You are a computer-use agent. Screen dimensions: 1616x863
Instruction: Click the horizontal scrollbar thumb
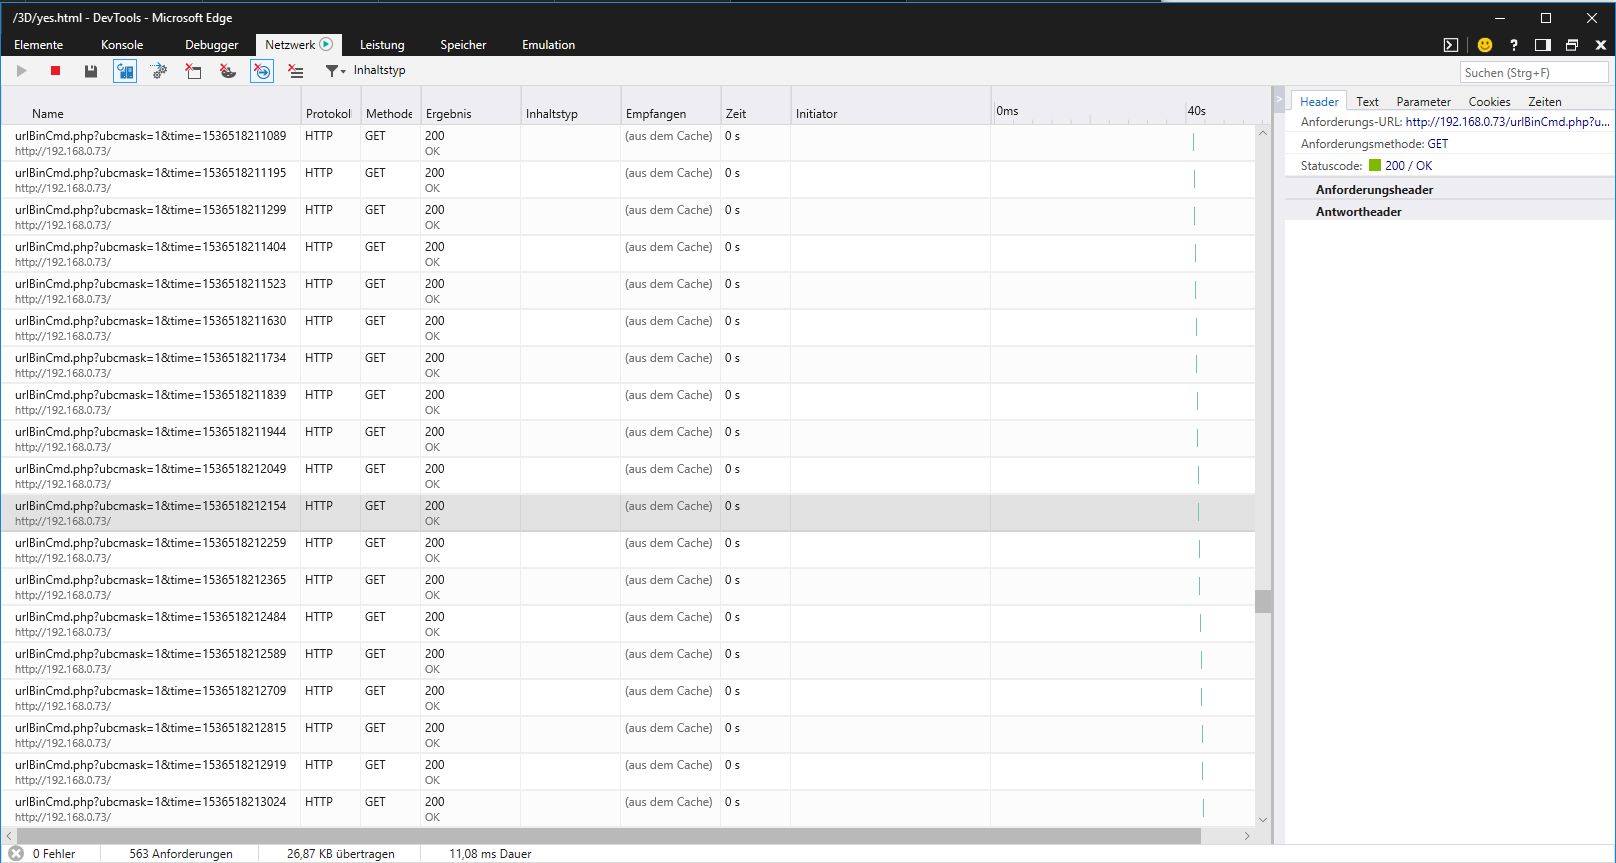pyautogui.click(x=608, y=836)
